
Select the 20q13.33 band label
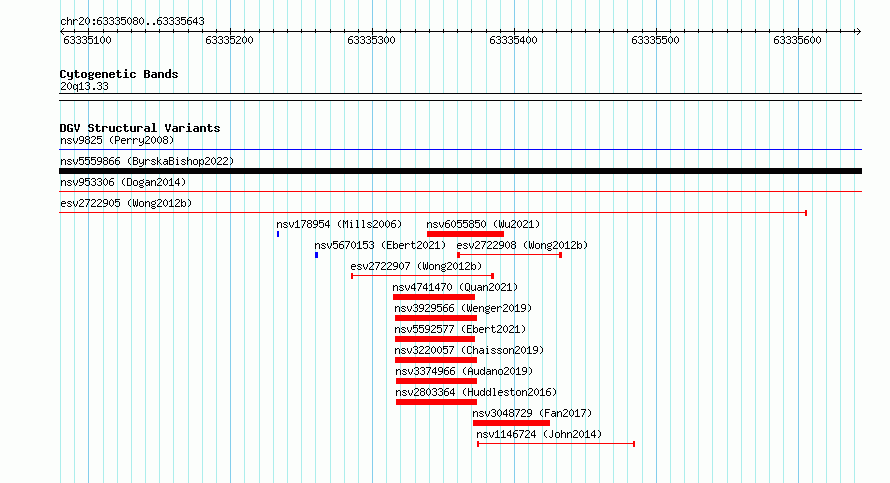[84, 86]
